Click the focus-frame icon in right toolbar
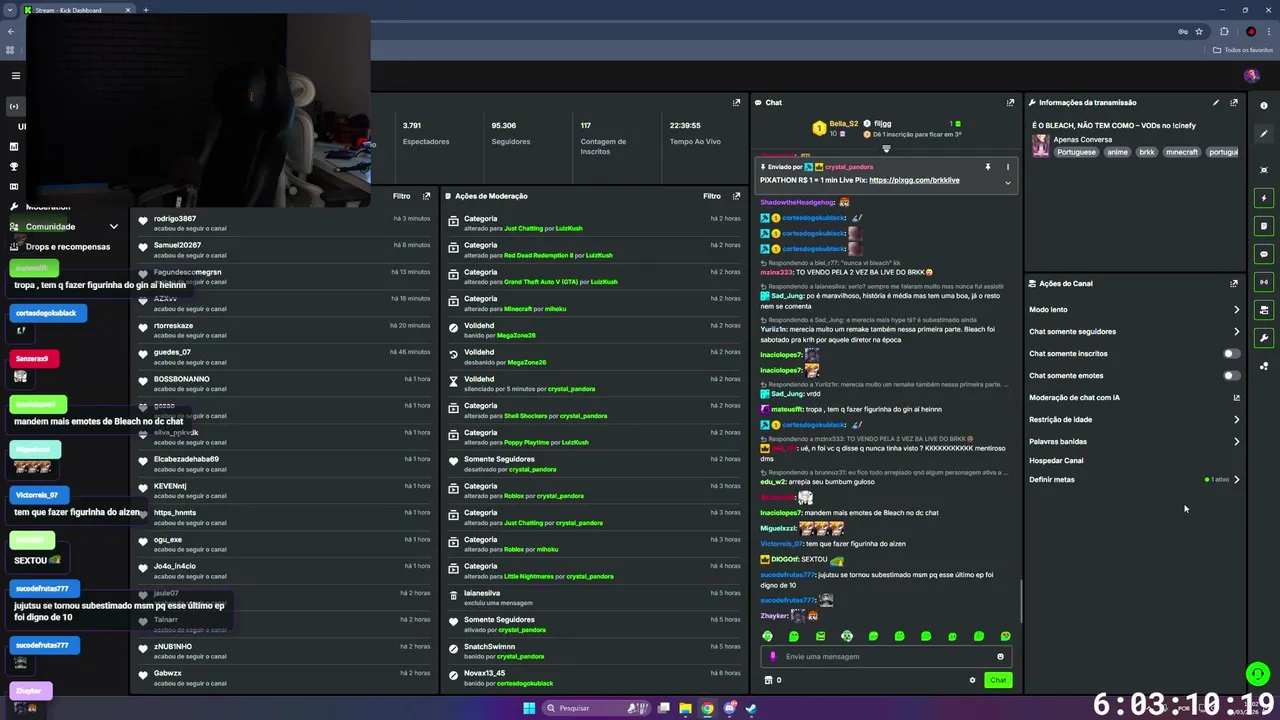The height and width of the screenshot is (720, 1280). 1264,170
